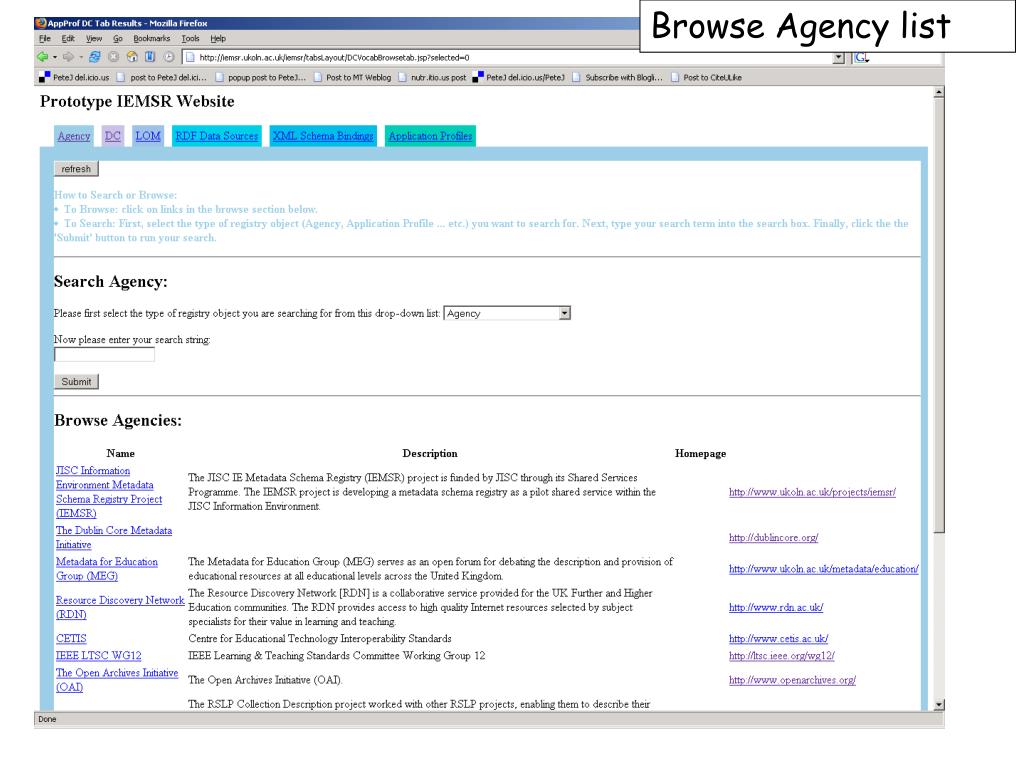Viewport: 1024px width, 768px height.
Task: Click the 'Search Agency:' heading
Action: pos(111,282)
